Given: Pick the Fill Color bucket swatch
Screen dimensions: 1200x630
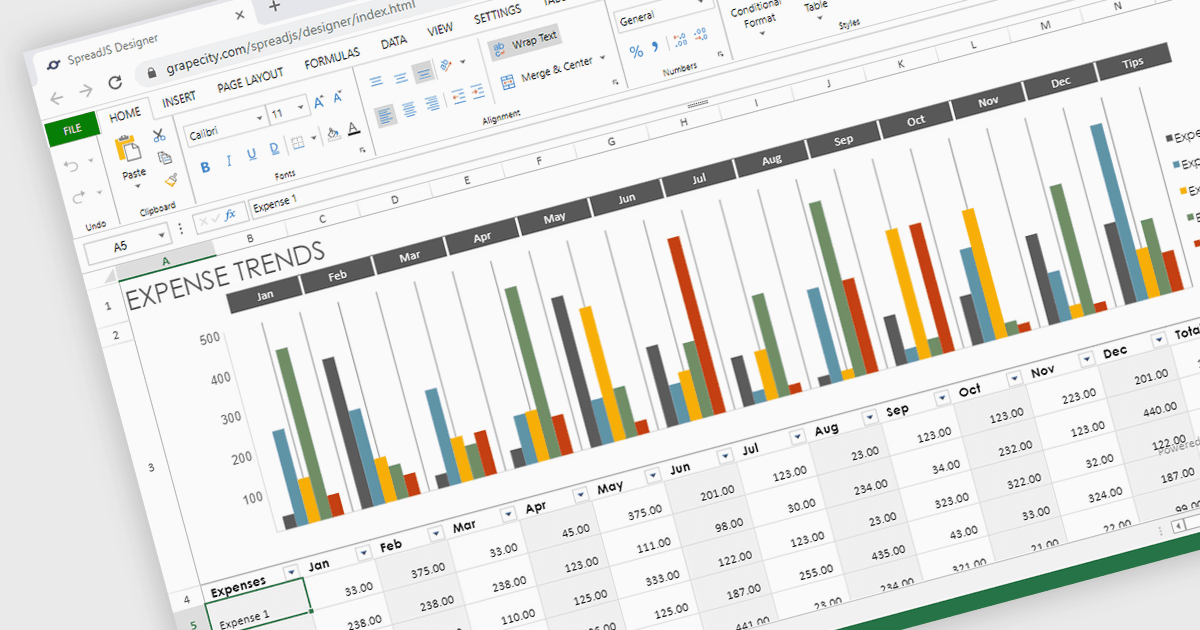Looking at the screenshot, I should pyautogui.click(x=334, y=133).
